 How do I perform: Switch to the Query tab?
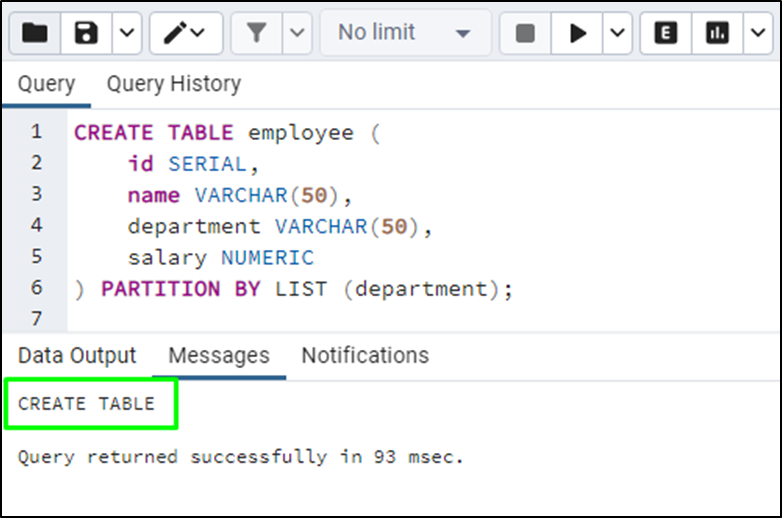tap(46, 84)
